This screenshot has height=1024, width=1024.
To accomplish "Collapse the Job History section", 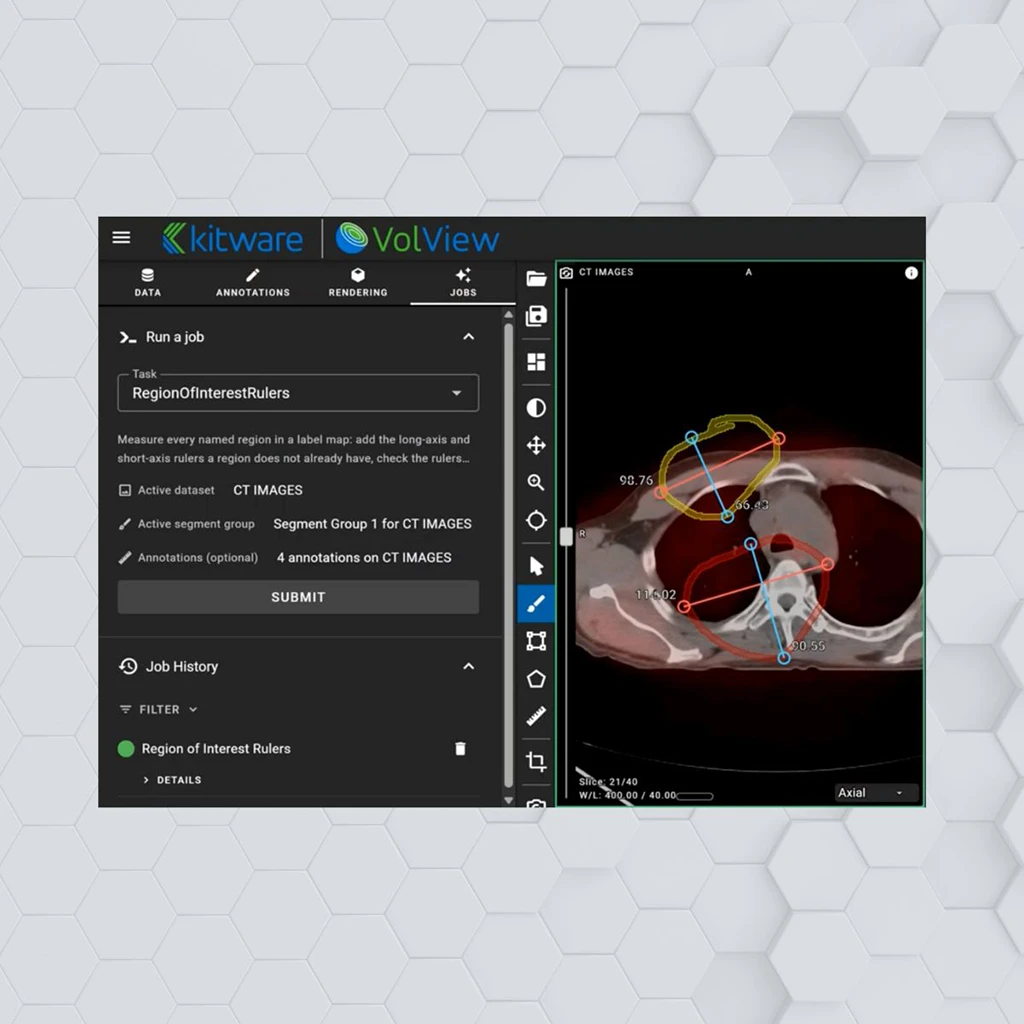I will 468,666.
